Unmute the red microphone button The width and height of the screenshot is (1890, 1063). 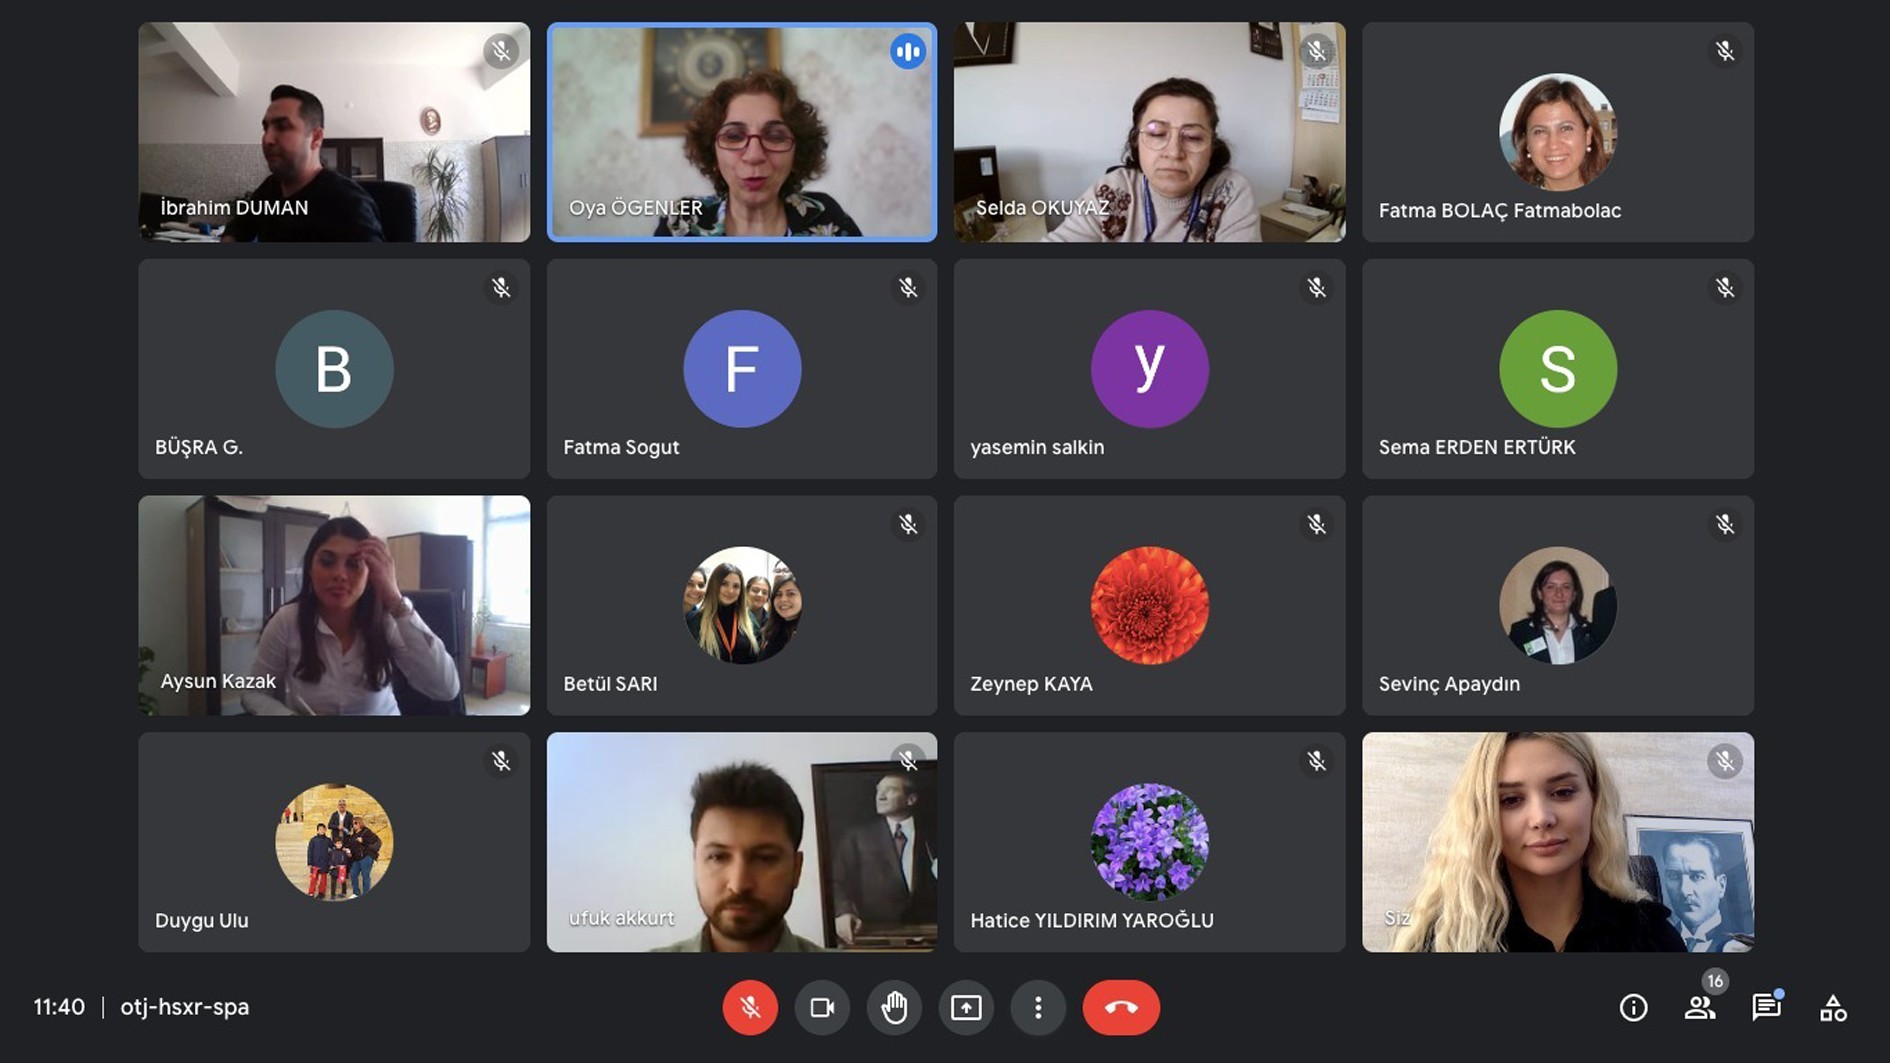coord(750,1007)
